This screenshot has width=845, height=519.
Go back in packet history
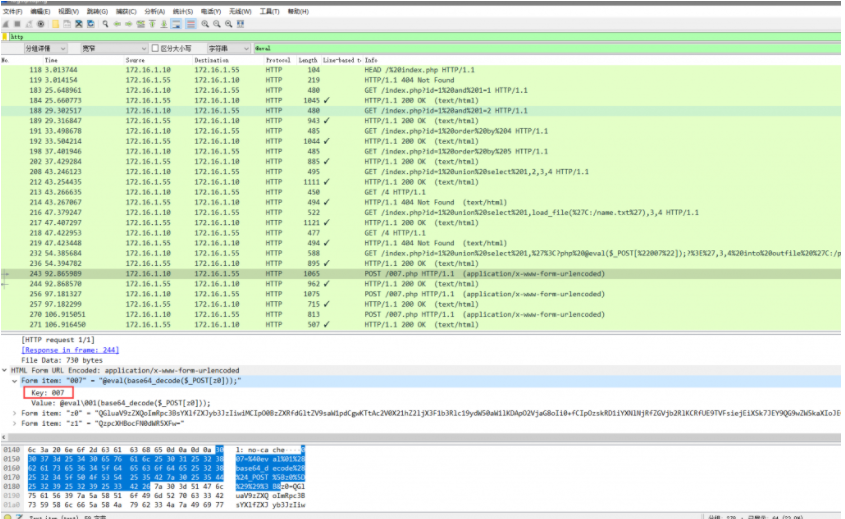point(117,24)
